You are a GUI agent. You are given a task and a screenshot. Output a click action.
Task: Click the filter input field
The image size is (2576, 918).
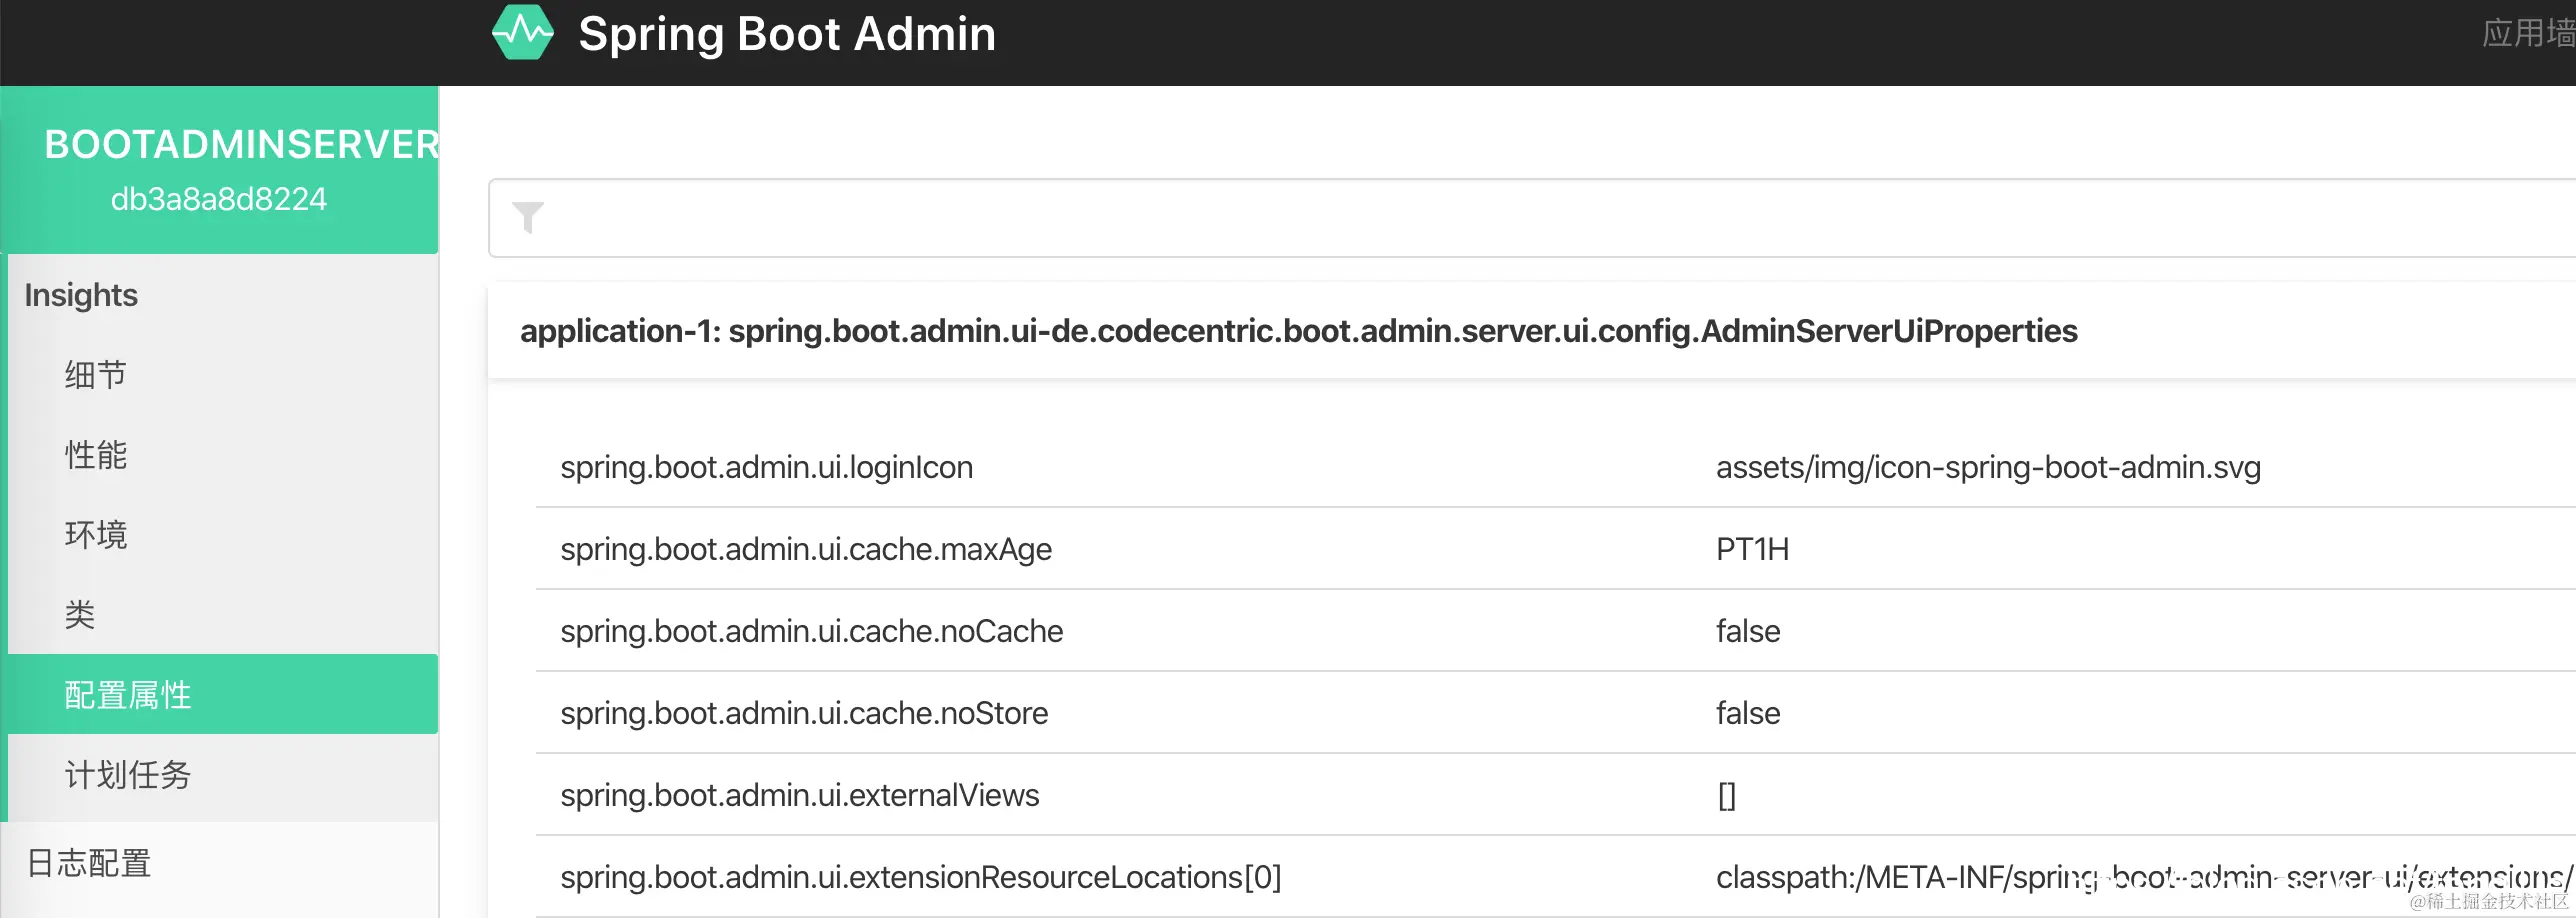click(x=1532, y=218)
